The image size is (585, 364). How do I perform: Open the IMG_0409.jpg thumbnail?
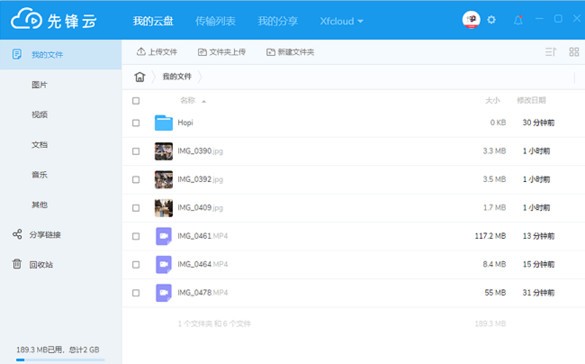click(x=164, y=208)
